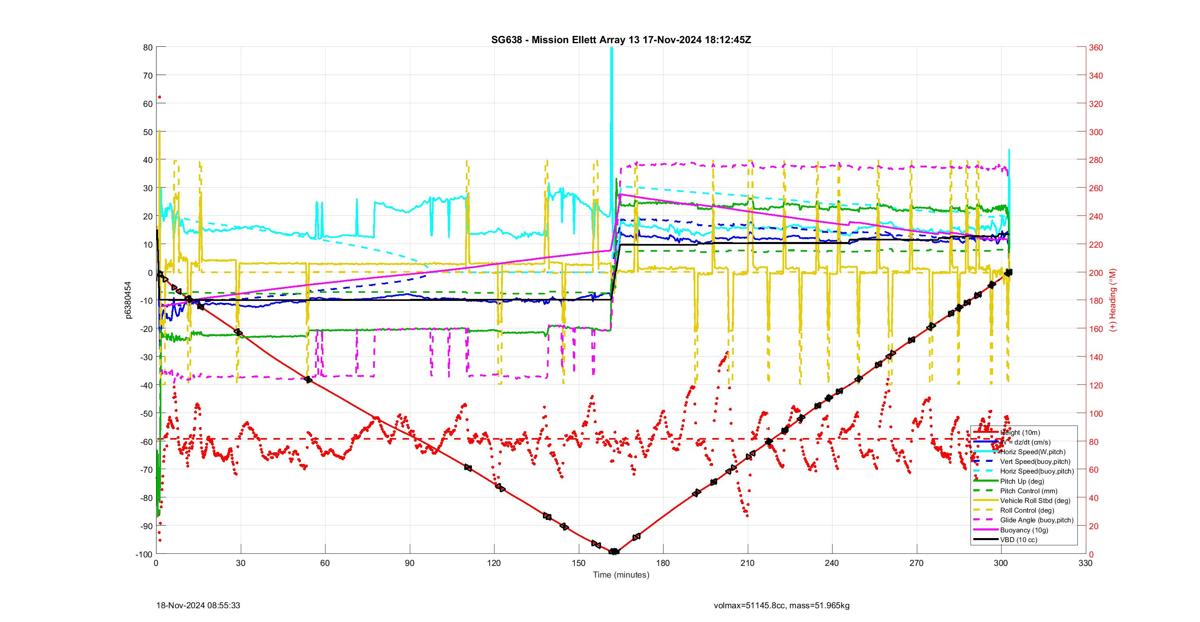Screen dimensions: 1200x622
Task: Select 'Pitch Control (mm)' legend entry
Action: click(1029, 491)
